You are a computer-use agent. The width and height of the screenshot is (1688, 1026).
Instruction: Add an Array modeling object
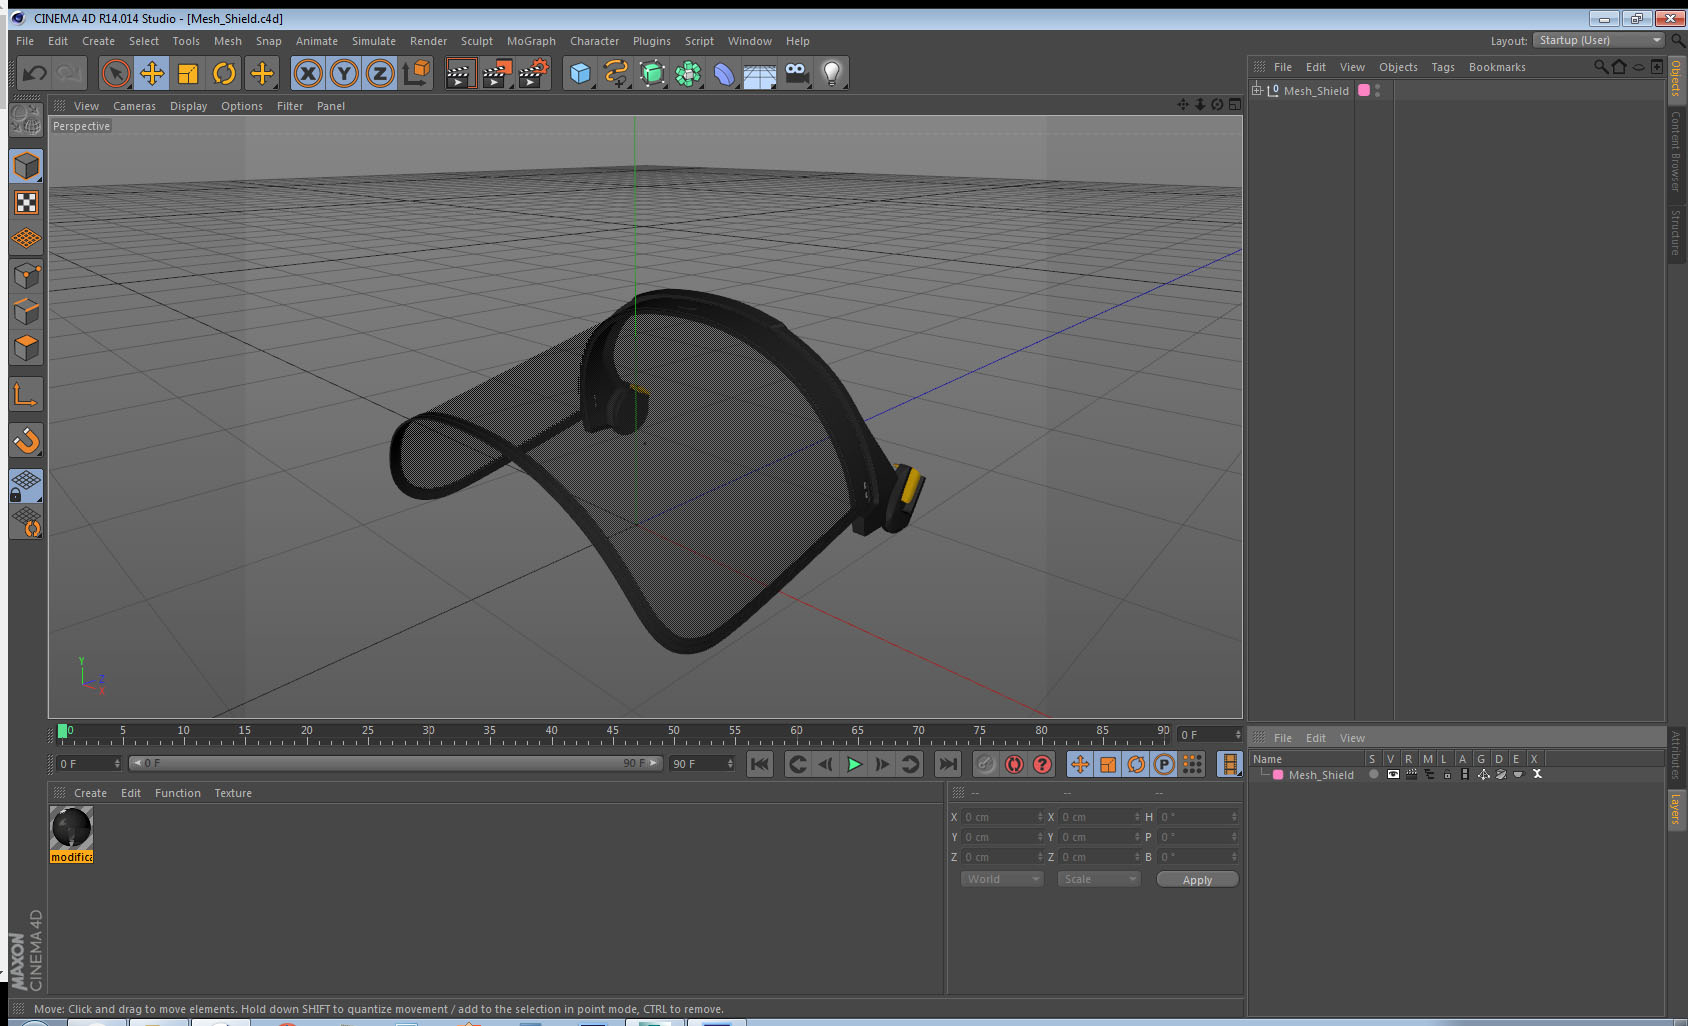688,73
